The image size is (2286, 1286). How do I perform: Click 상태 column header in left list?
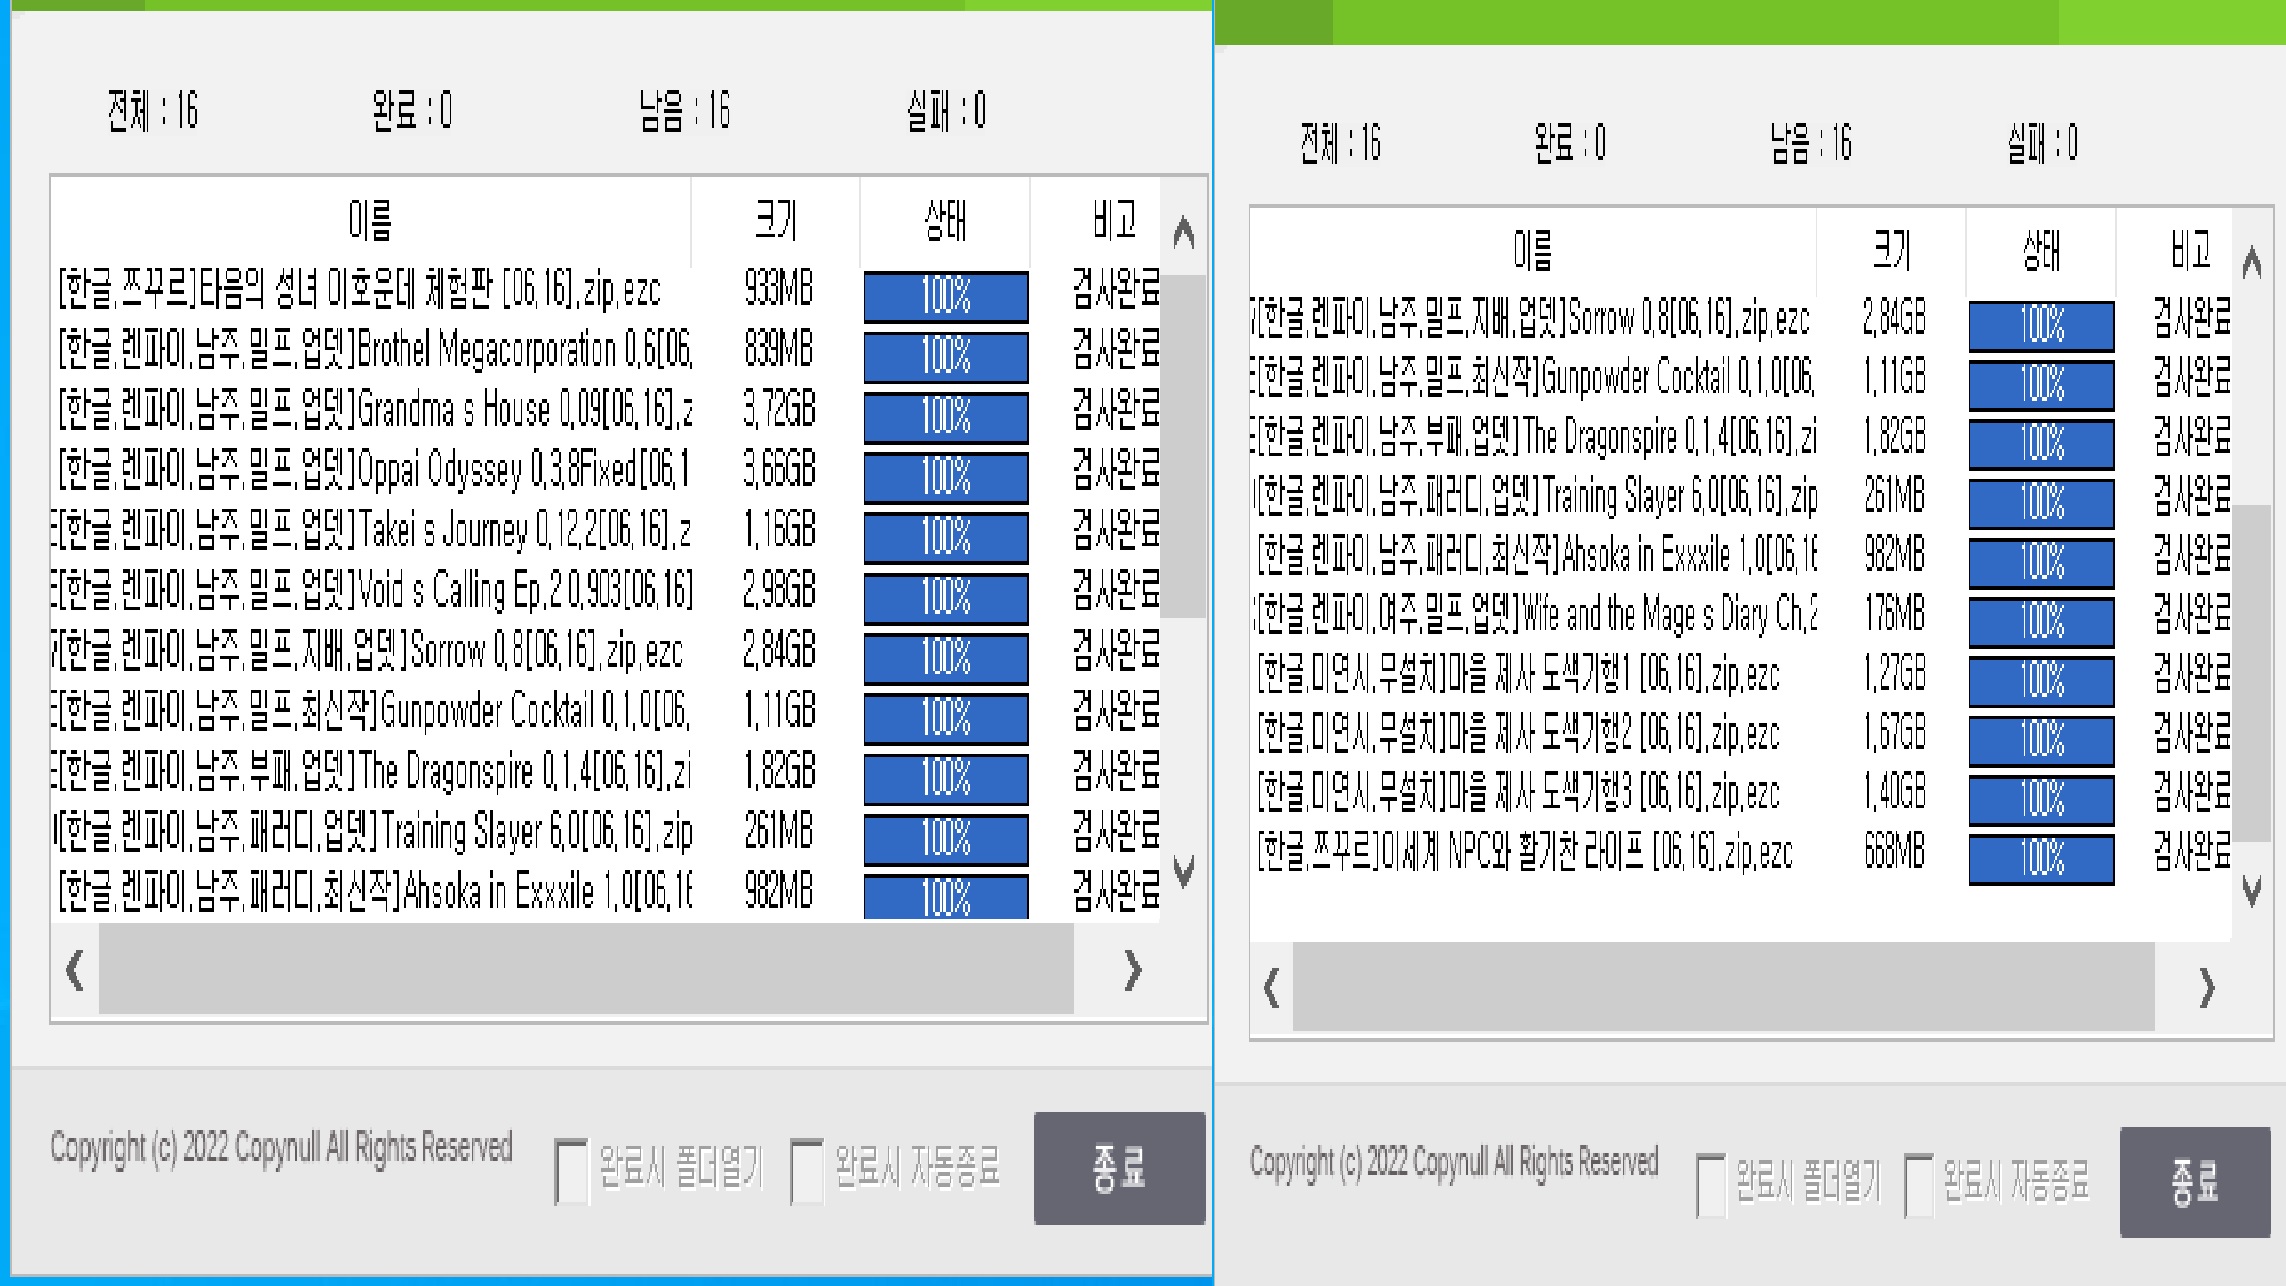click(x=945, y=220)
